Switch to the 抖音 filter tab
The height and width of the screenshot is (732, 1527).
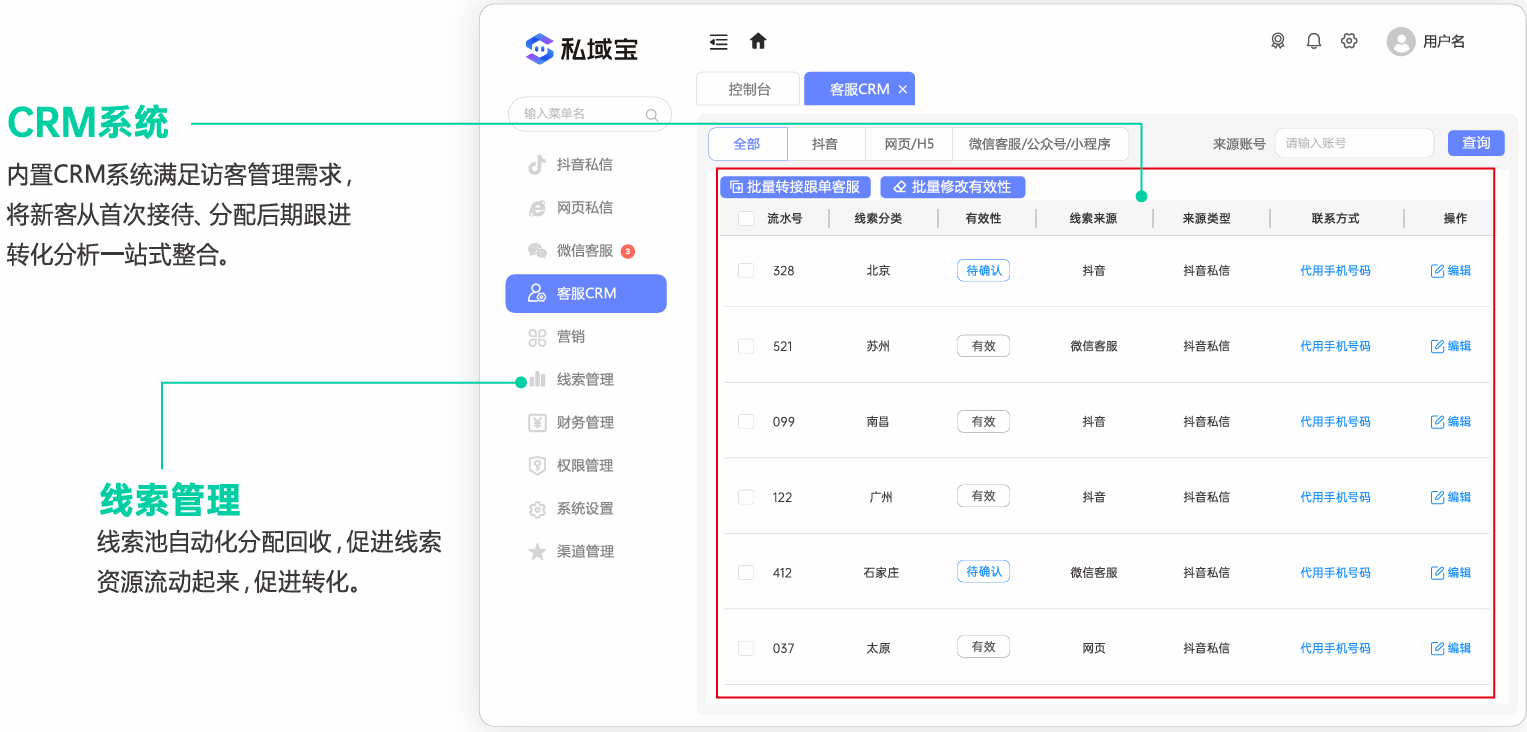click(x=825, y=143)
